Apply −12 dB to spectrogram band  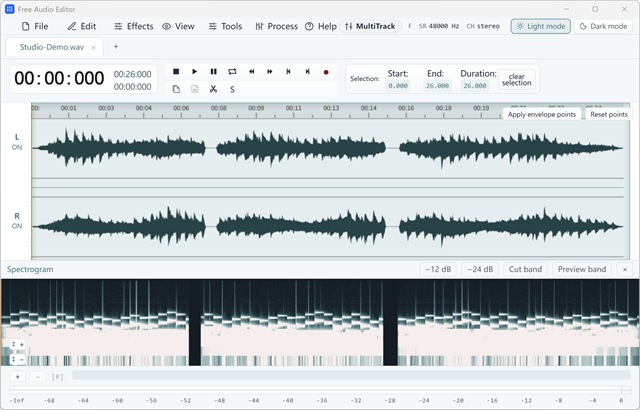[438, 269]
